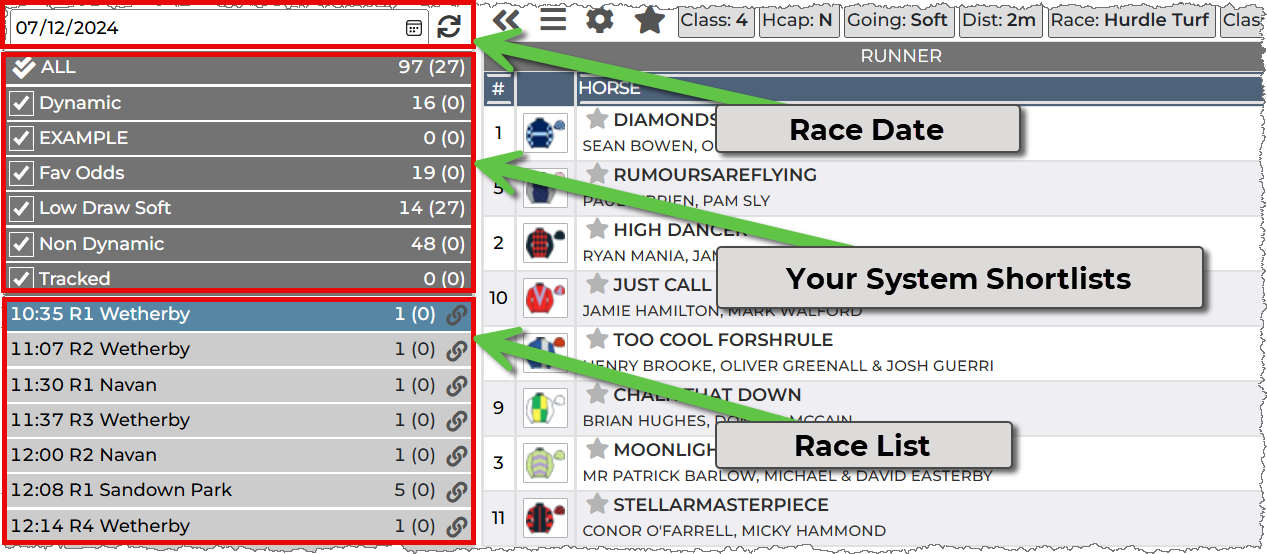The height and width of the screenshot is (554, 1267).
Task: Open the hamburger menu icon
Action: pos(553,20)
